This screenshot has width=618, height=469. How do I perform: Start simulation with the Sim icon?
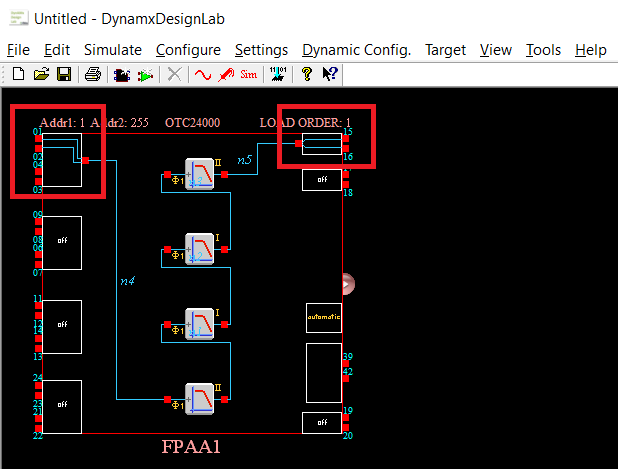point(249,74)
